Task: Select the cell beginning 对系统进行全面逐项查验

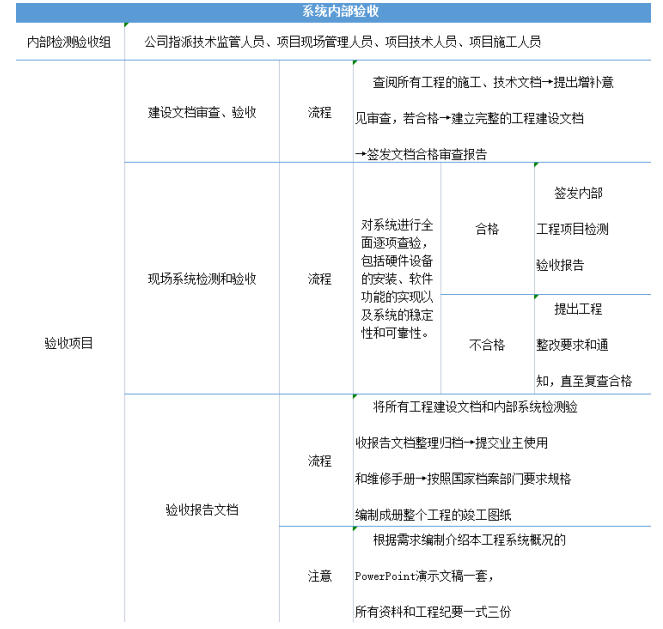Action: coord(397,279)
